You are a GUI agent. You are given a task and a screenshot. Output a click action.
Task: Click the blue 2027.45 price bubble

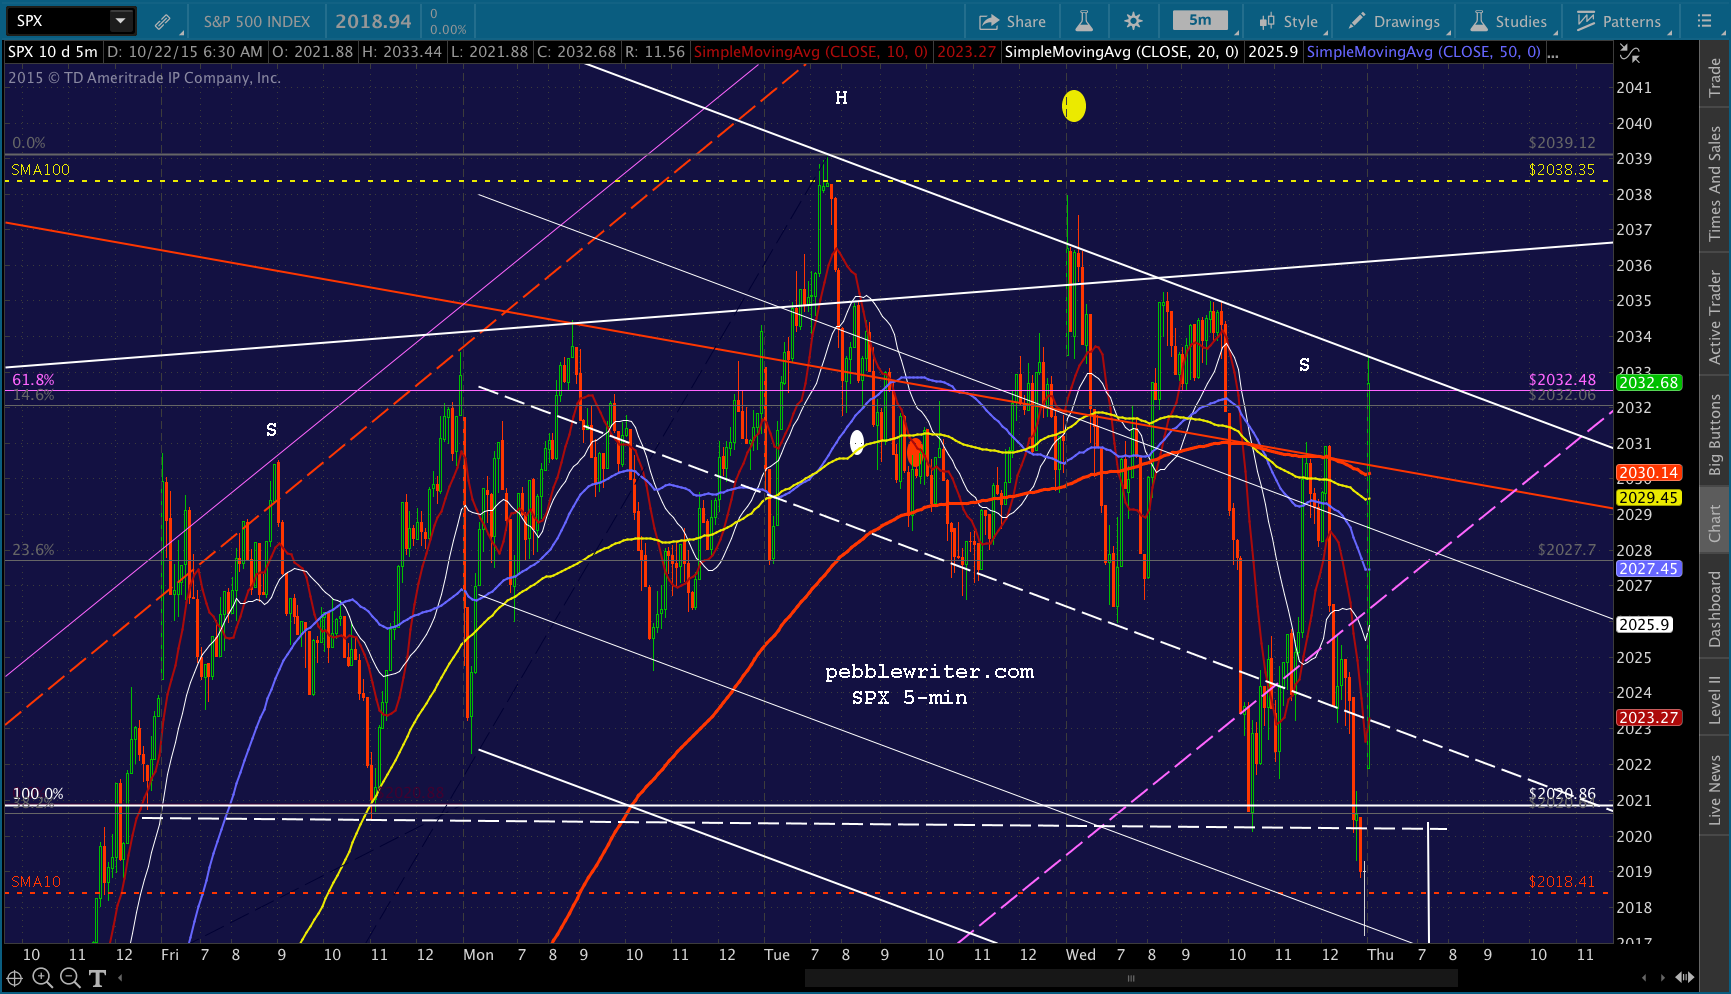click(x=1649, y=569)
